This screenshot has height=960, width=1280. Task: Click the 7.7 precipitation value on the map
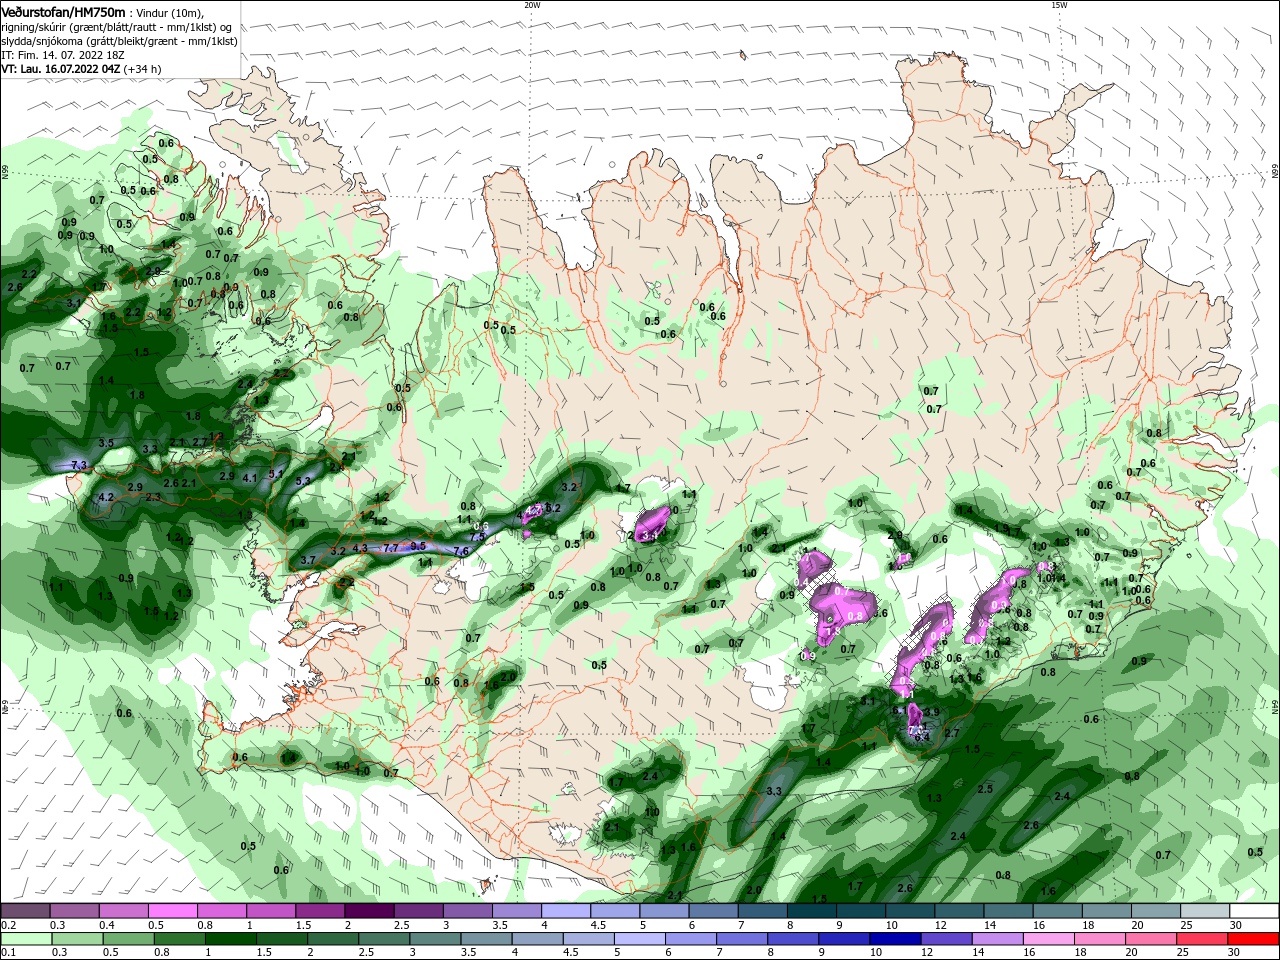click(391, 548)
